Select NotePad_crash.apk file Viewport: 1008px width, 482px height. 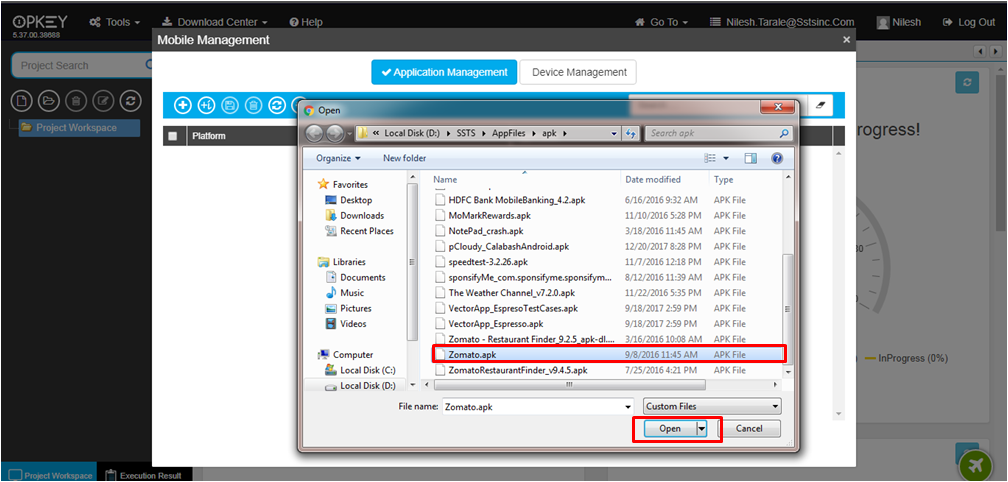[x=485, y=231]
